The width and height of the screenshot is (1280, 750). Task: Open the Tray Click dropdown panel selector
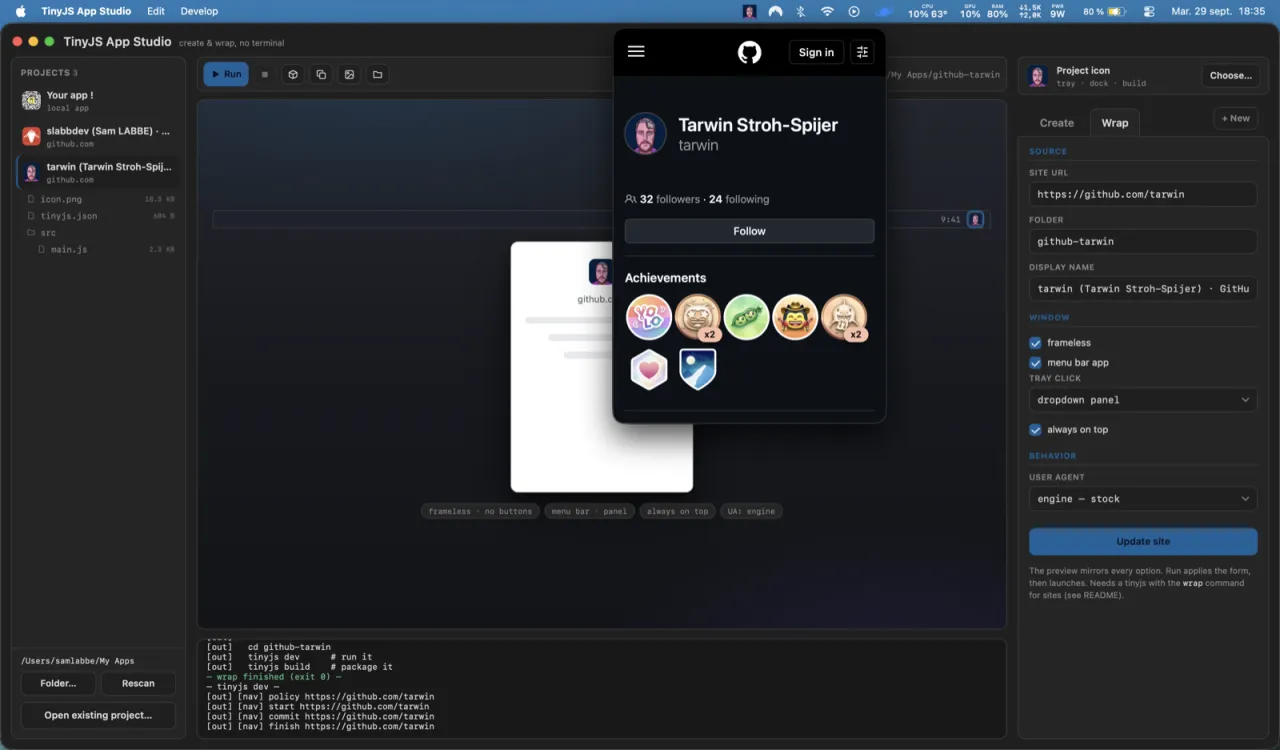click(1143, 400)
